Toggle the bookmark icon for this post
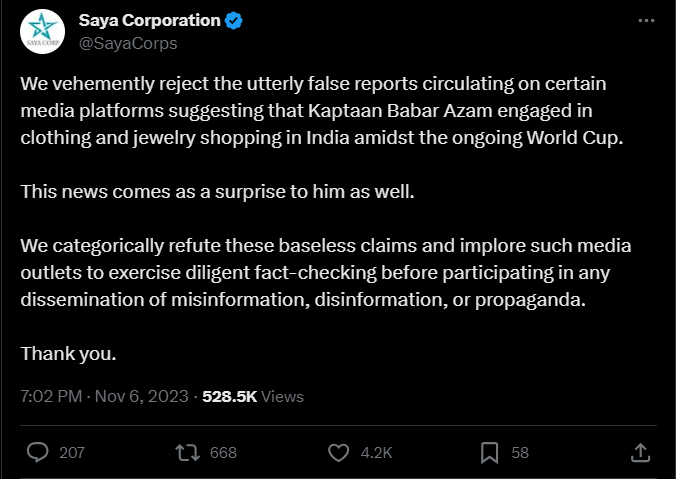The height and width of the screenshot is (479, 676). [489, 452]
